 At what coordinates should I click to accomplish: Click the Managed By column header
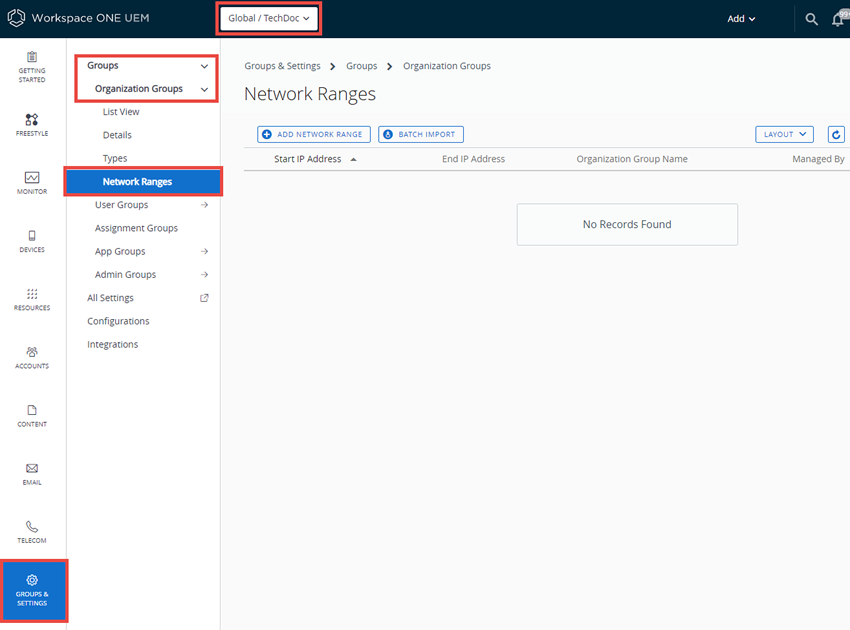click(818, 159)
